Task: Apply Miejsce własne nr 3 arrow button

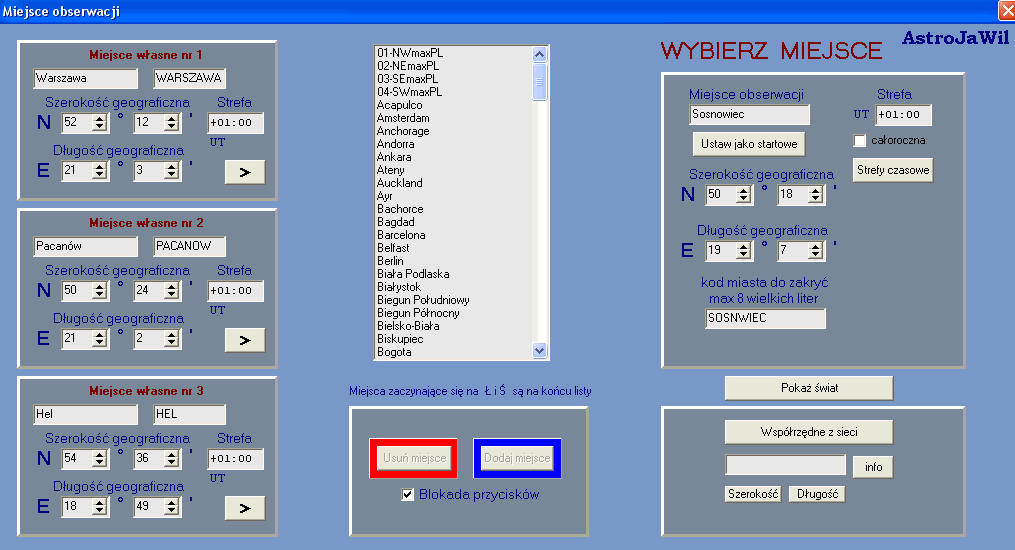Action: click(x=245, y=509)
